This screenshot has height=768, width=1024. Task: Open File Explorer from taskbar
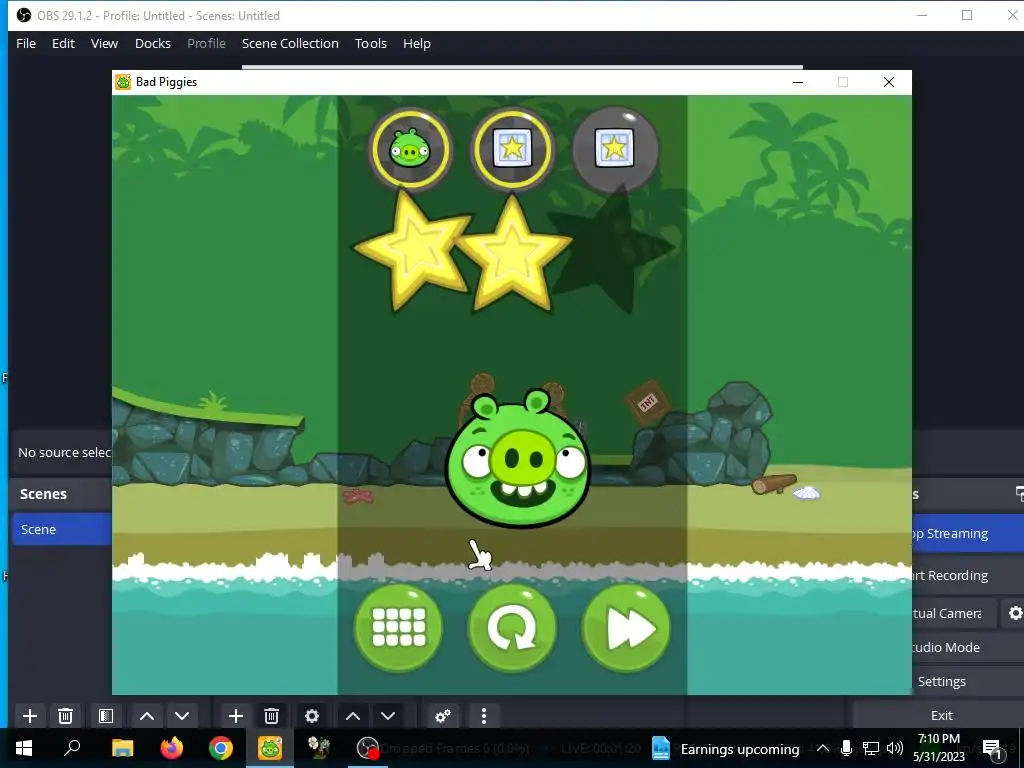point(122,748)
